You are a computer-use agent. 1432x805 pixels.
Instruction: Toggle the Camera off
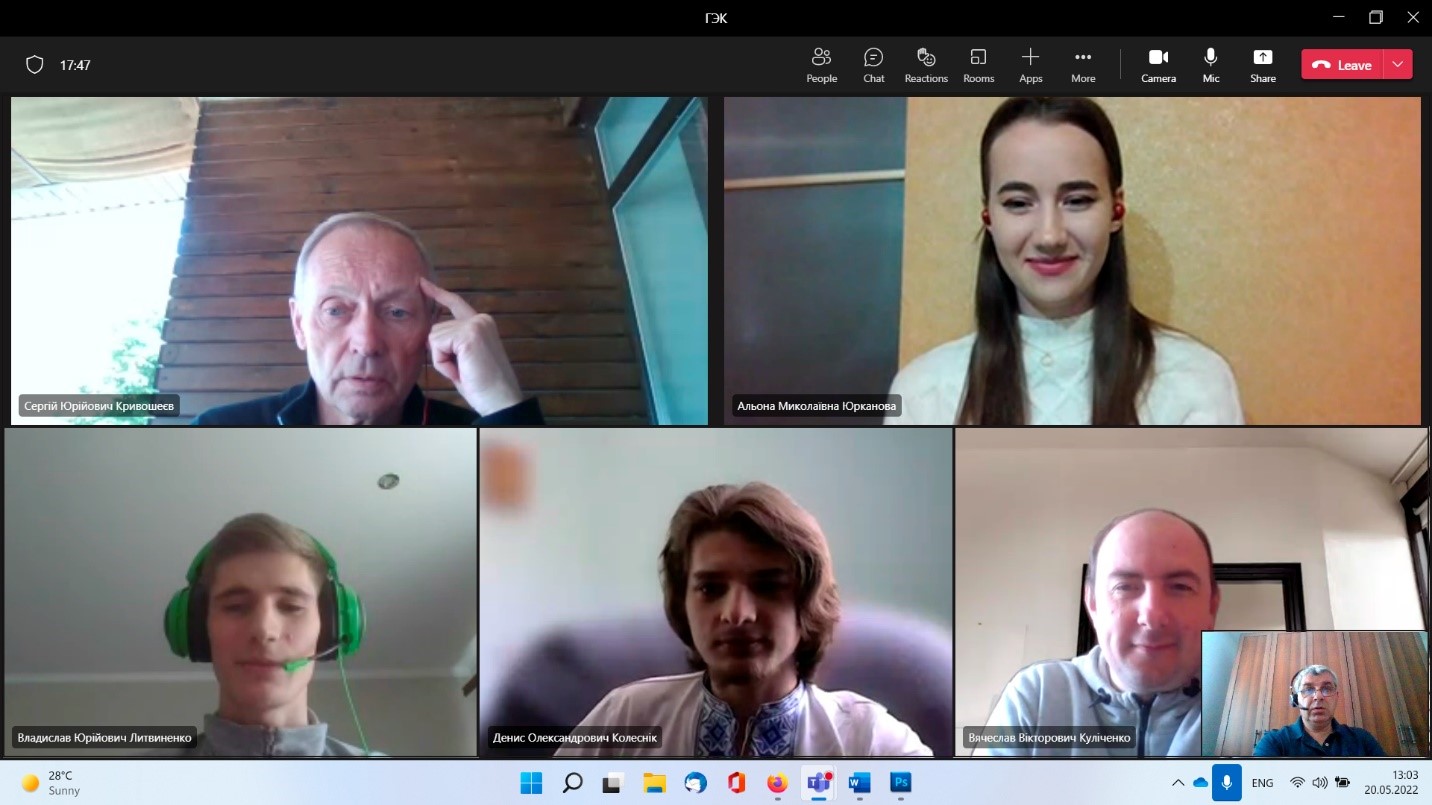pyautogui.click(x=1158, y=65)
